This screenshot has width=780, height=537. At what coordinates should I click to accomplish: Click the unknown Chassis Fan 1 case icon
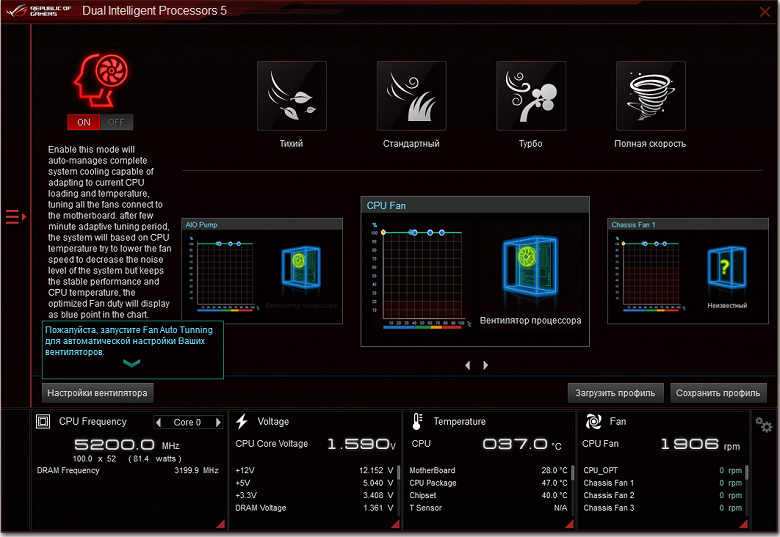coord(727,267)
